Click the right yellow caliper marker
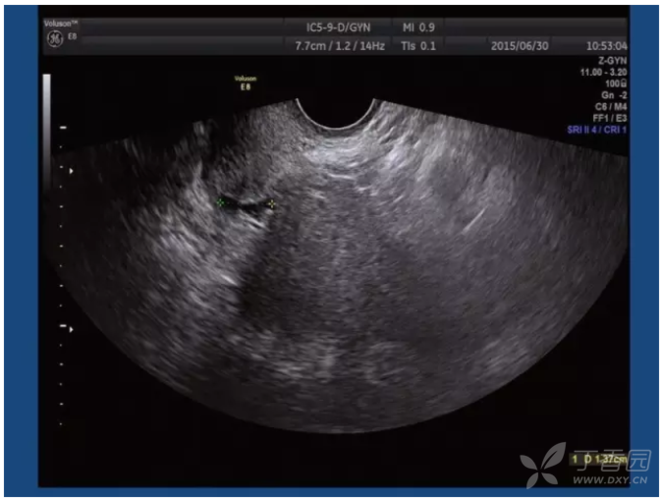 pyautogui.click(x=271, y=204)
